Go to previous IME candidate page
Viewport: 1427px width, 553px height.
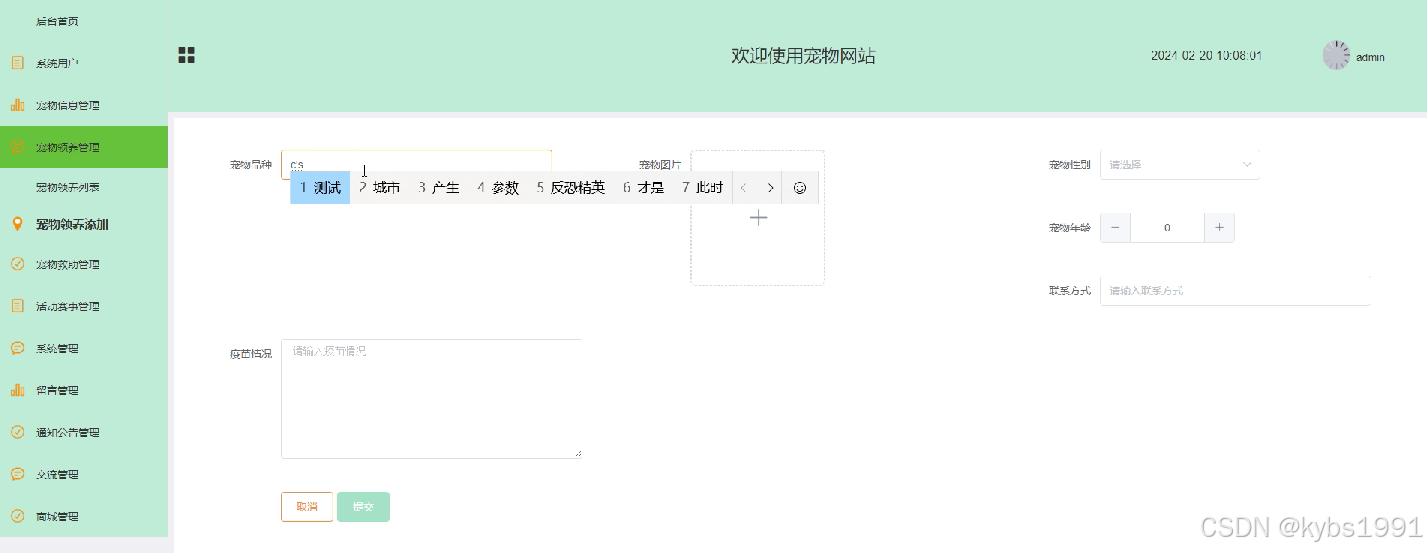743,187
